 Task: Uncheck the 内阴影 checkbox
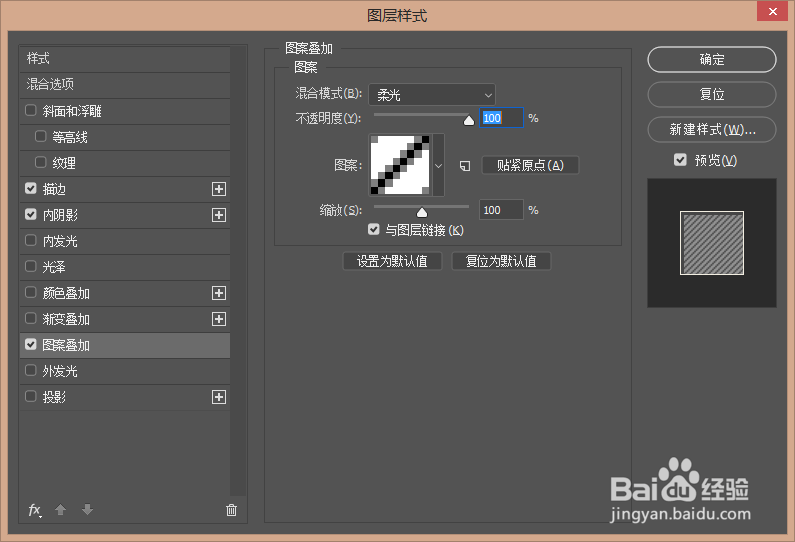coord(31,214)
